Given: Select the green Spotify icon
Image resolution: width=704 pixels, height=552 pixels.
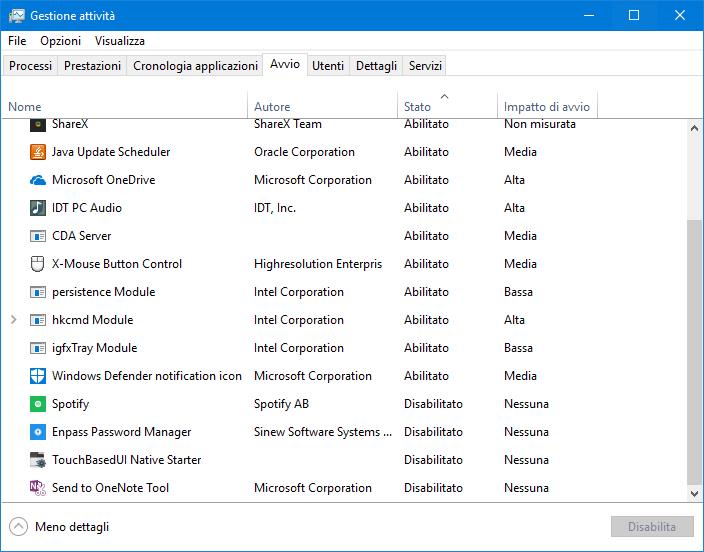Looking at the screenshot, I should click(x=38, y=404).
